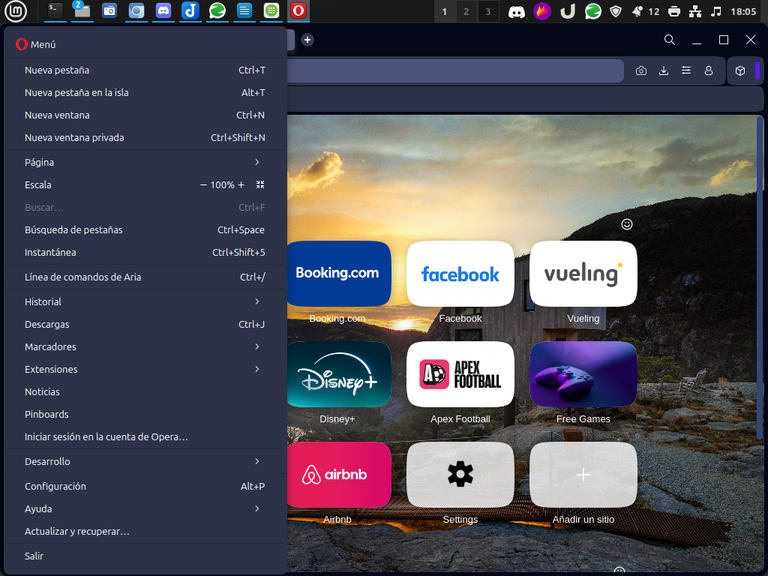This screenshot has height=576, width=768.
Task: Select Nueva pestaña en la isla
Action: (145, 93)
